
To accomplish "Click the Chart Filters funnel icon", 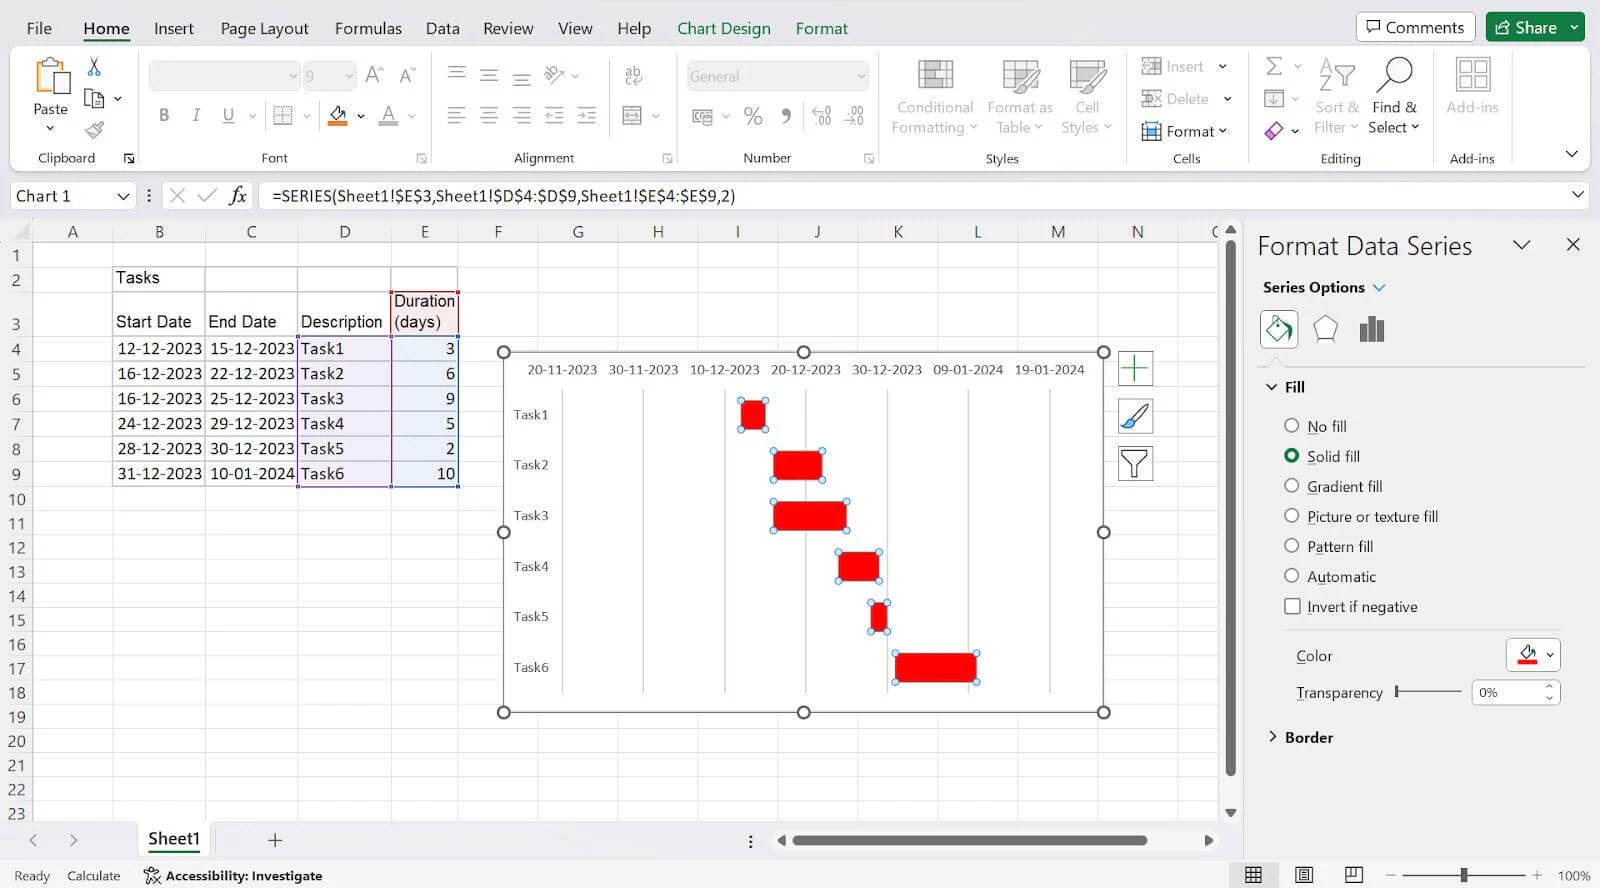I will [x=1135, y=463].
